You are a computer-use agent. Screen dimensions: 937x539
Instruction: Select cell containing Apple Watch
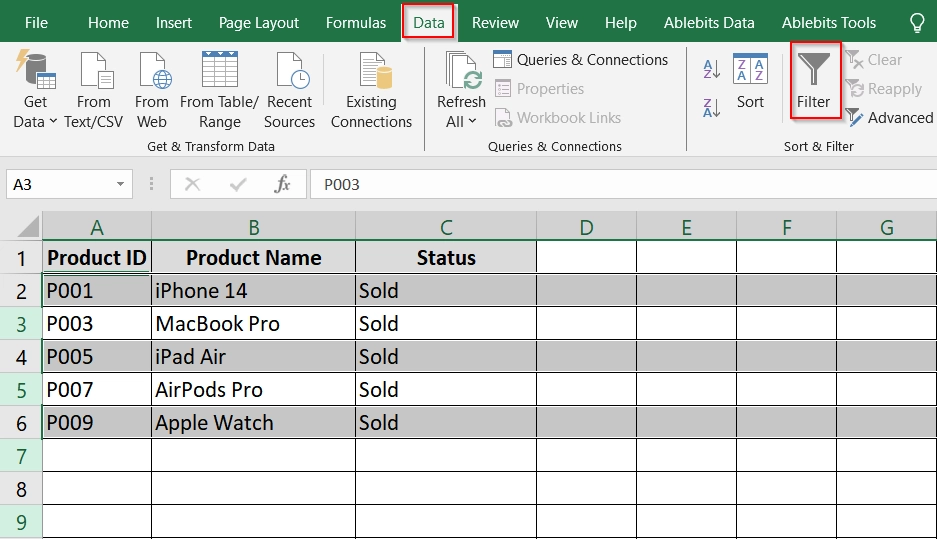tap(253, 422)
